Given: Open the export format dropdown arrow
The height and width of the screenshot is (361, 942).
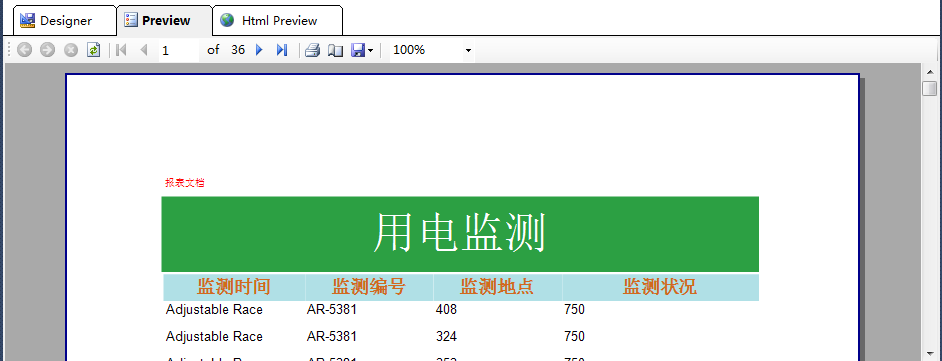Looking at the screenshot, I should [x=370, y=50].
